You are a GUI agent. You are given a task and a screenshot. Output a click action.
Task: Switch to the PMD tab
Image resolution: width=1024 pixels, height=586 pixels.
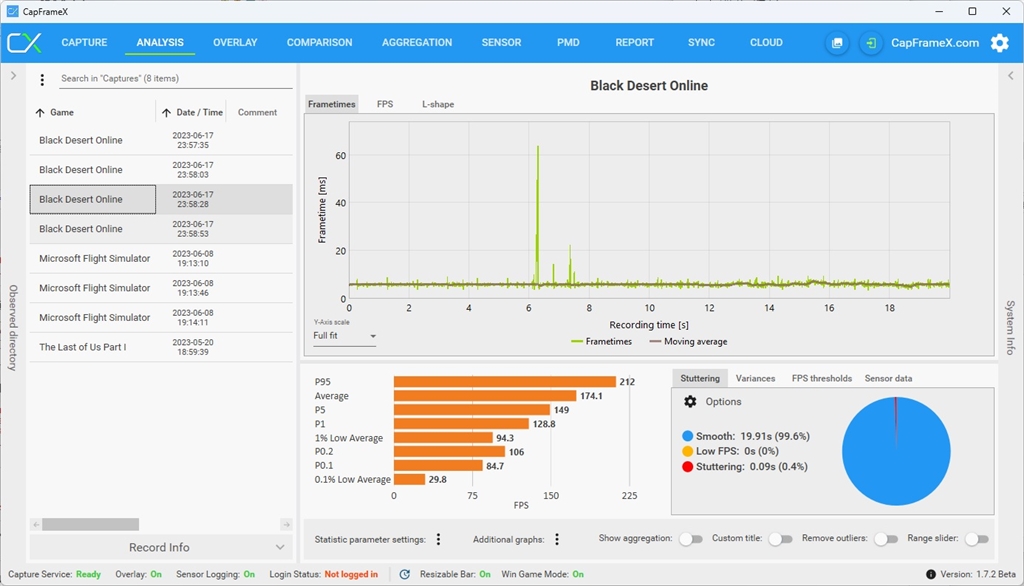coord(568,42)
